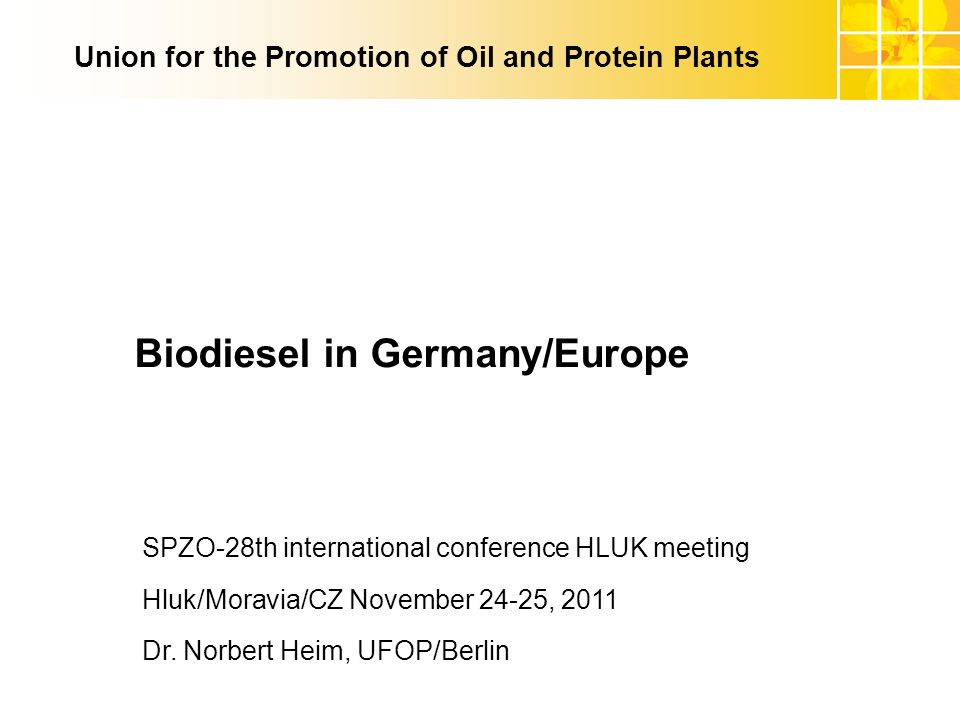Click SPZO-28th at start of conference line
This screenshot has height=720, width=960.
coord(209,548)
